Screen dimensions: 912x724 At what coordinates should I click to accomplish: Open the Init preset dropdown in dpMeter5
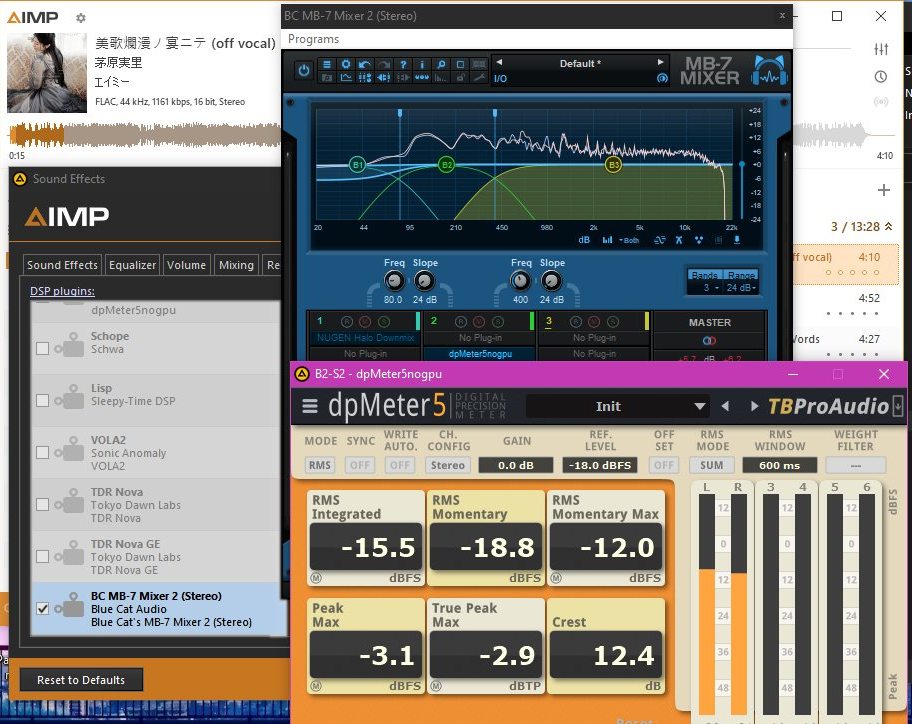click(x=618, y=406)
